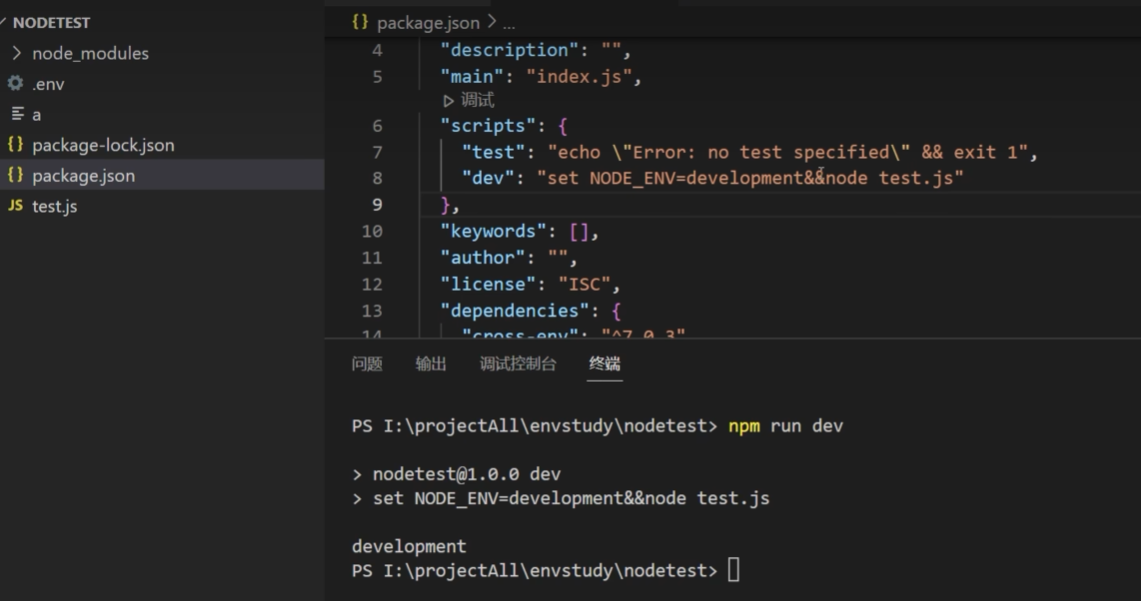
Task: Click the "dev" script key
Action: [488, 178]
